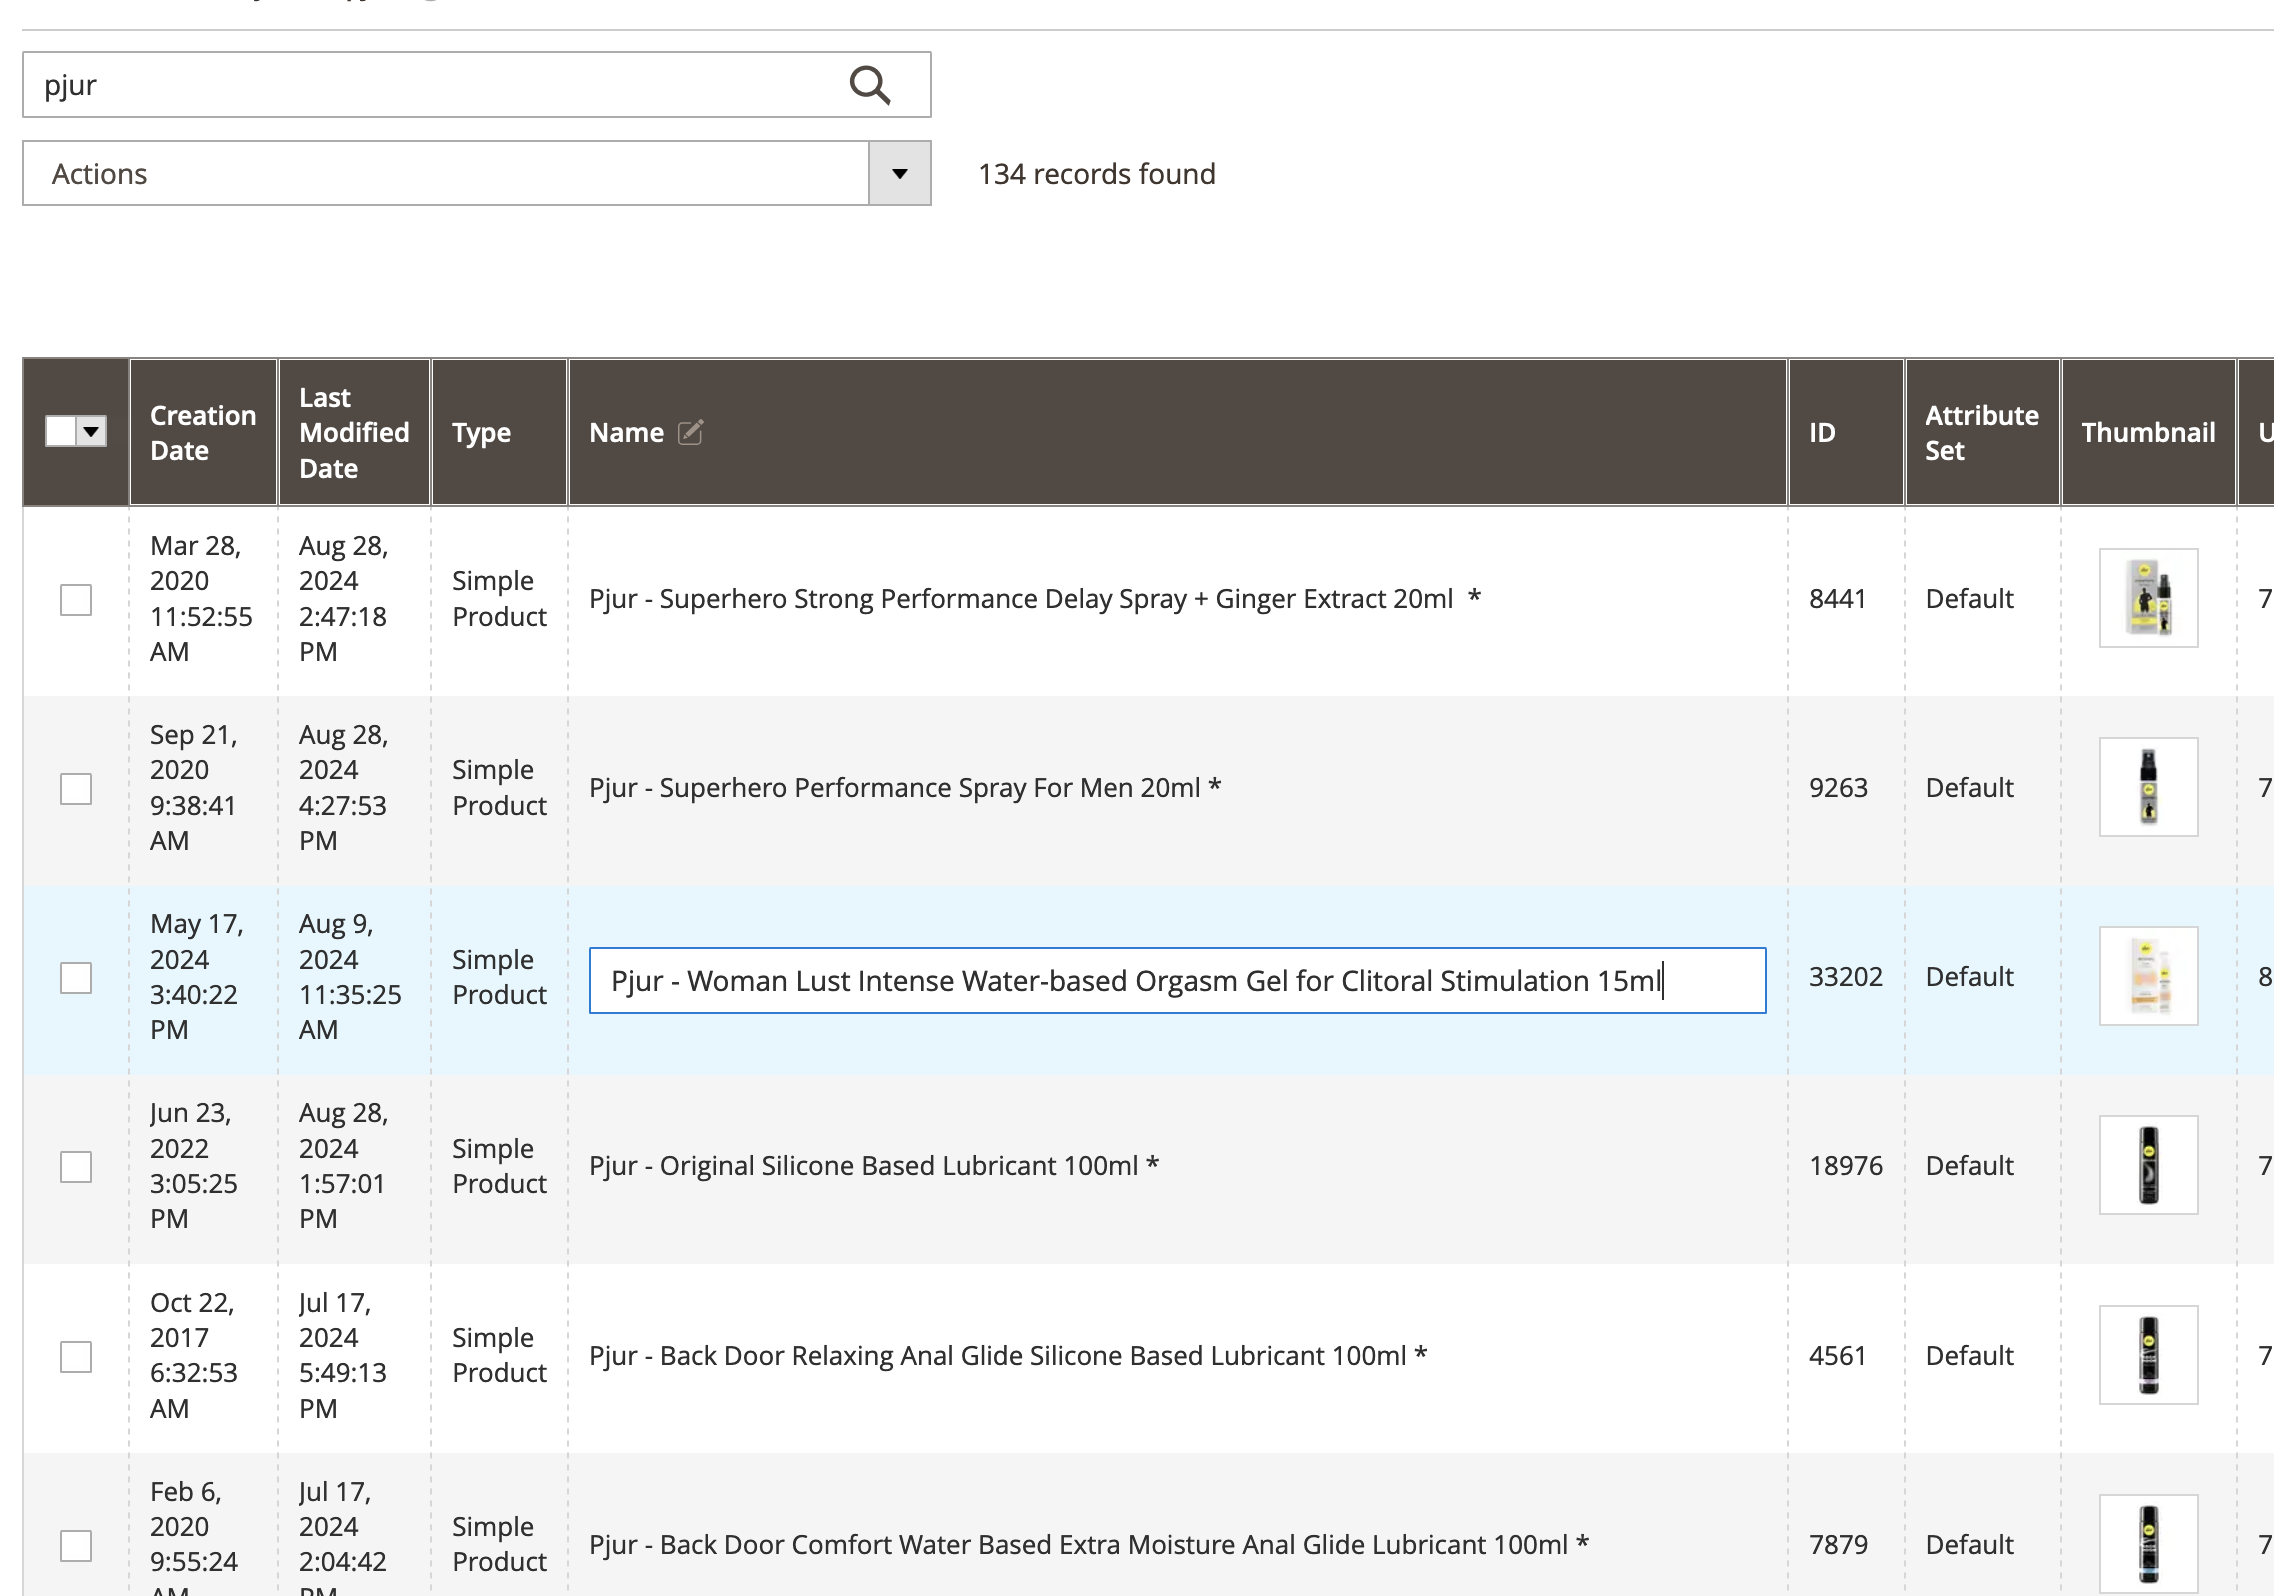Screen dimensions: 2274x1596
Task: Sort by the ID column header
Action: (1822, 432)
